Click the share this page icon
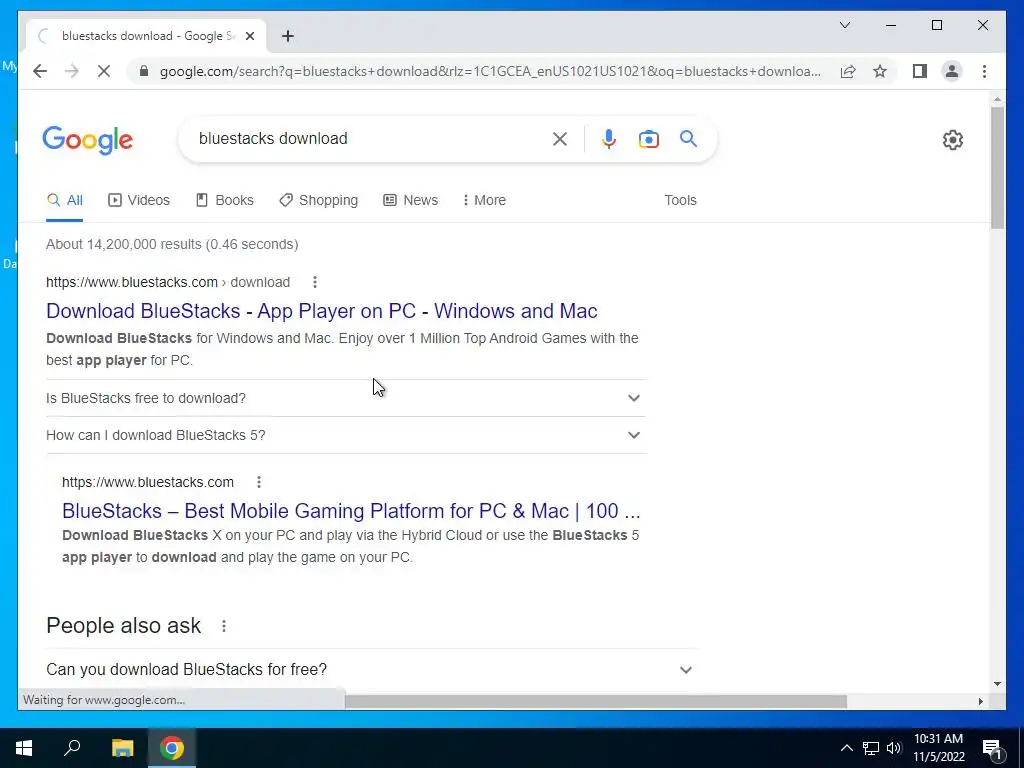The image size is (1024, 768). tap(848, 71)
